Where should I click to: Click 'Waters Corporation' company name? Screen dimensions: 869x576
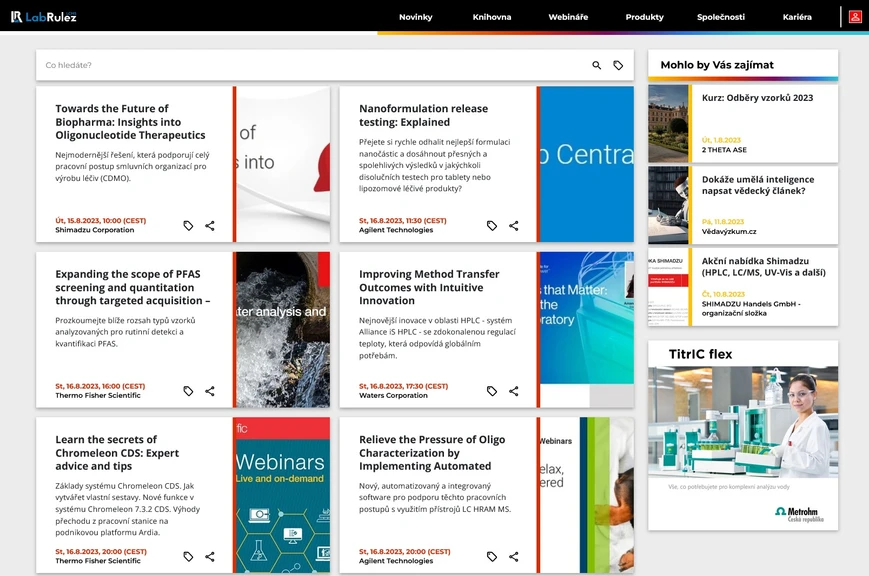coord(393,395)
